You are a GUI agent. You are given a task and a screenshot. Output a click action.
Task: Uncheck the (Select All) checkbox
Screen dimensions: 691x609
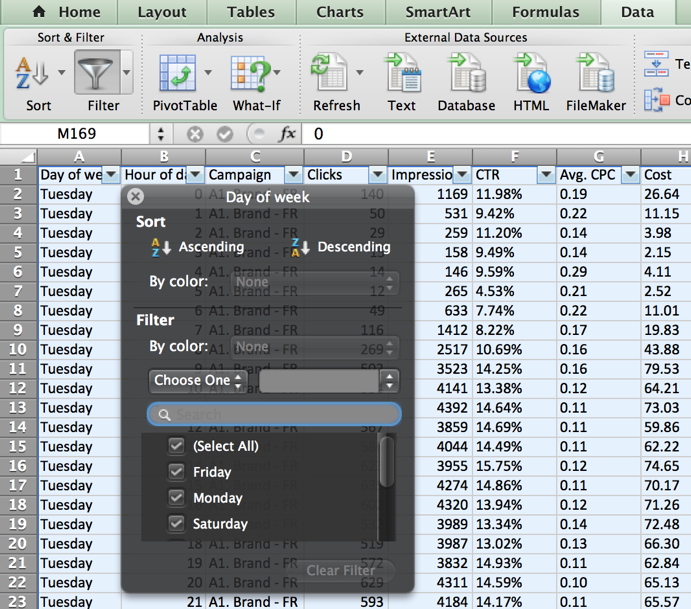[176, 446]
